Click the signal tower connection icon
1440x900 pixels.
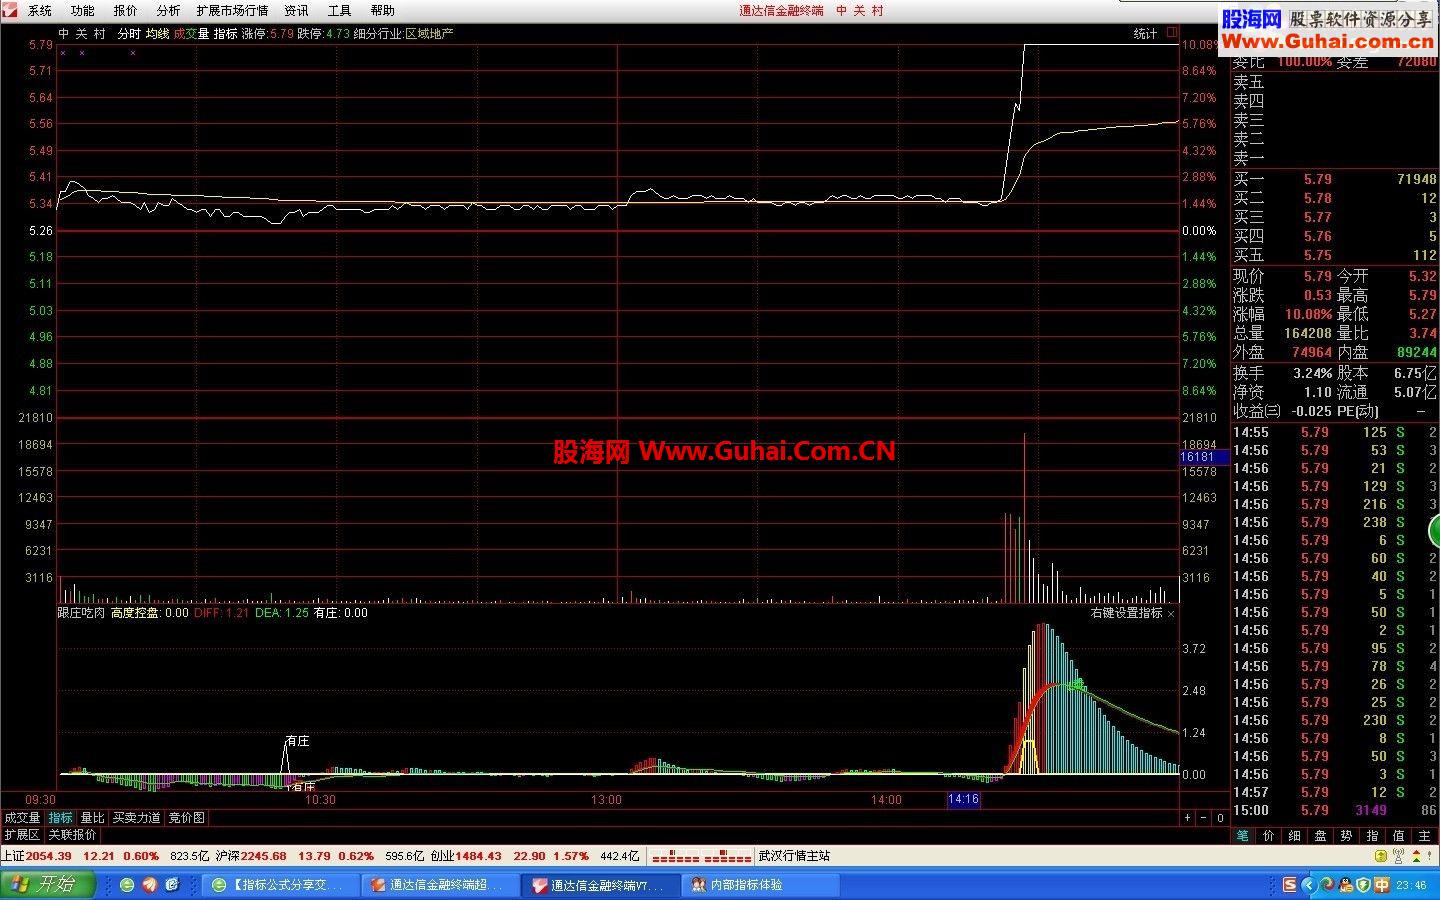coord(1397,856)
